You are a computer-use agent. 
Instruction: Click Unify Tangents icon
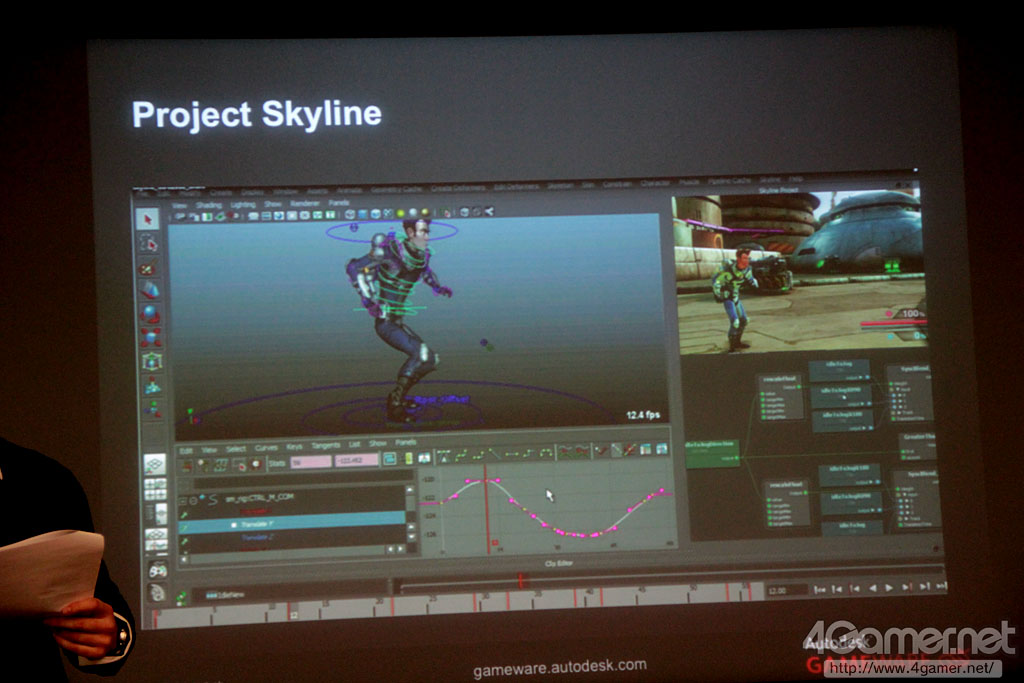click(616, 449)
